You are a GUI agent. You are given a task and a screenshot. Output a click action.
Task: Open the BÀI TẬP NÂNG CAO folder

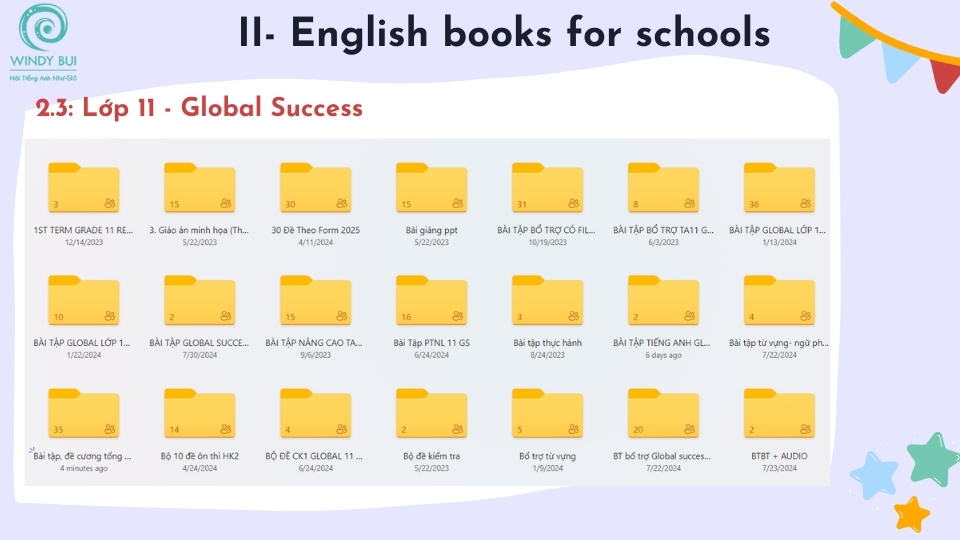[x=315, y=302]
